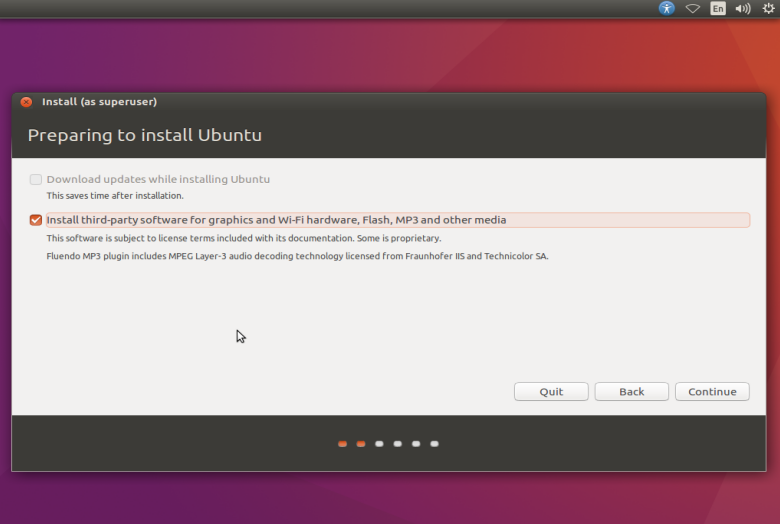This screenshot has width=780, height=524.
Task: Click 'This saves time after installation.' text
Action: tap(115, 196)
